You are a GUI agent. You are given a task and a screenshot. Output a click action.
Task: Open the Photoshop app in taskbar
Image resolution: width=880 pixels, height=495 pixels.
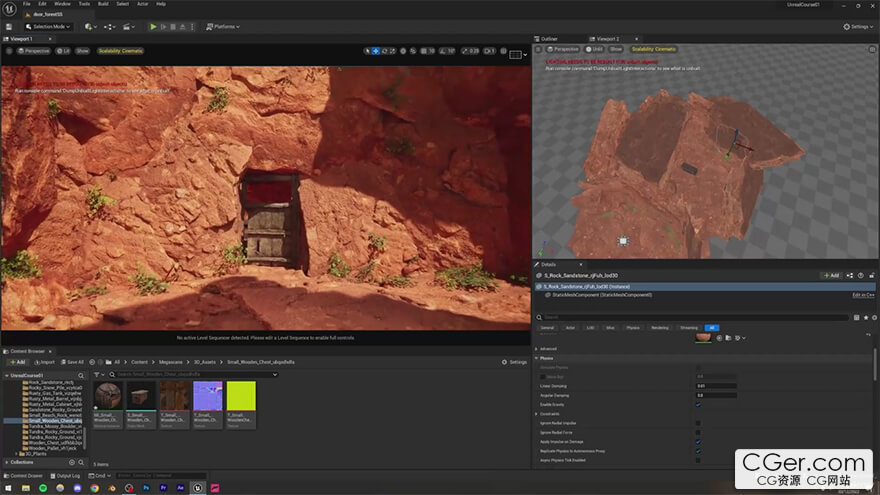146,488
